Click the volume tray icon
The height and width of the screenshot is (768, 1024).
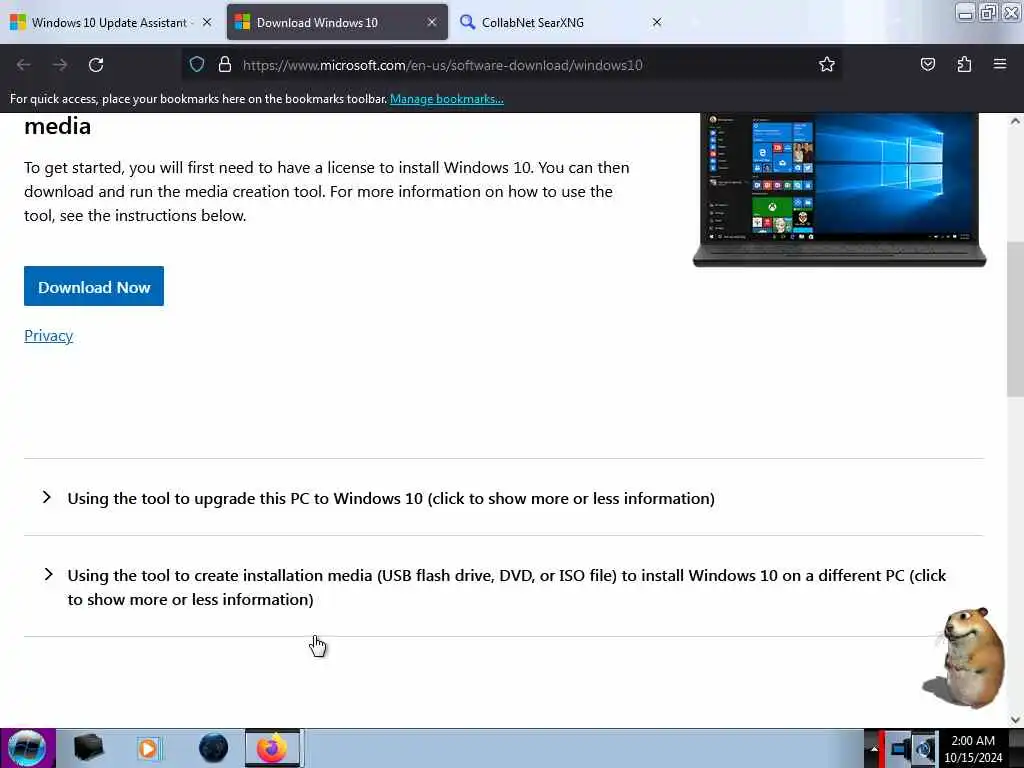[x=924, y=749]
